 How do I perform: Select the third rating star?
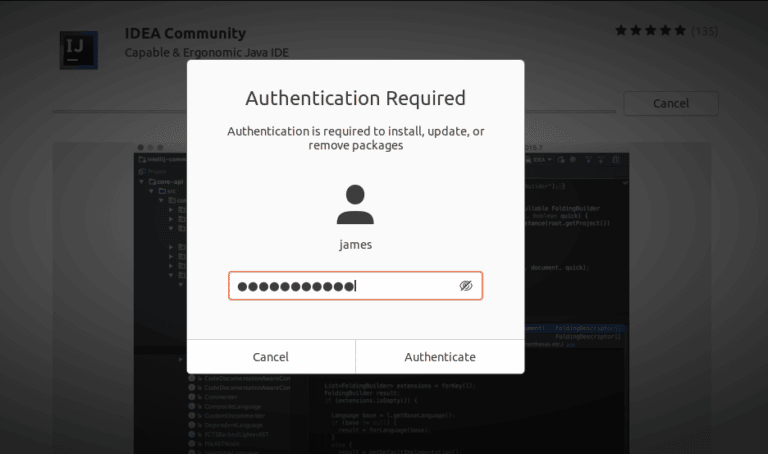tap(651, 31)
